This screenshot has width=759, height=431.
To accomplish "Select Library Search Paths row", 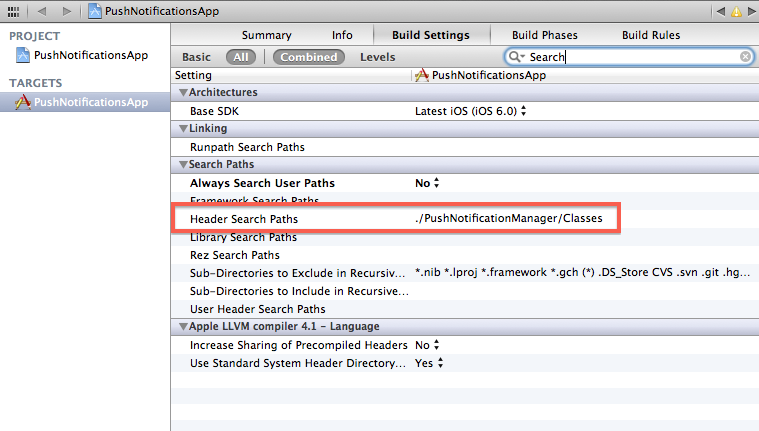I will (465, 237).
